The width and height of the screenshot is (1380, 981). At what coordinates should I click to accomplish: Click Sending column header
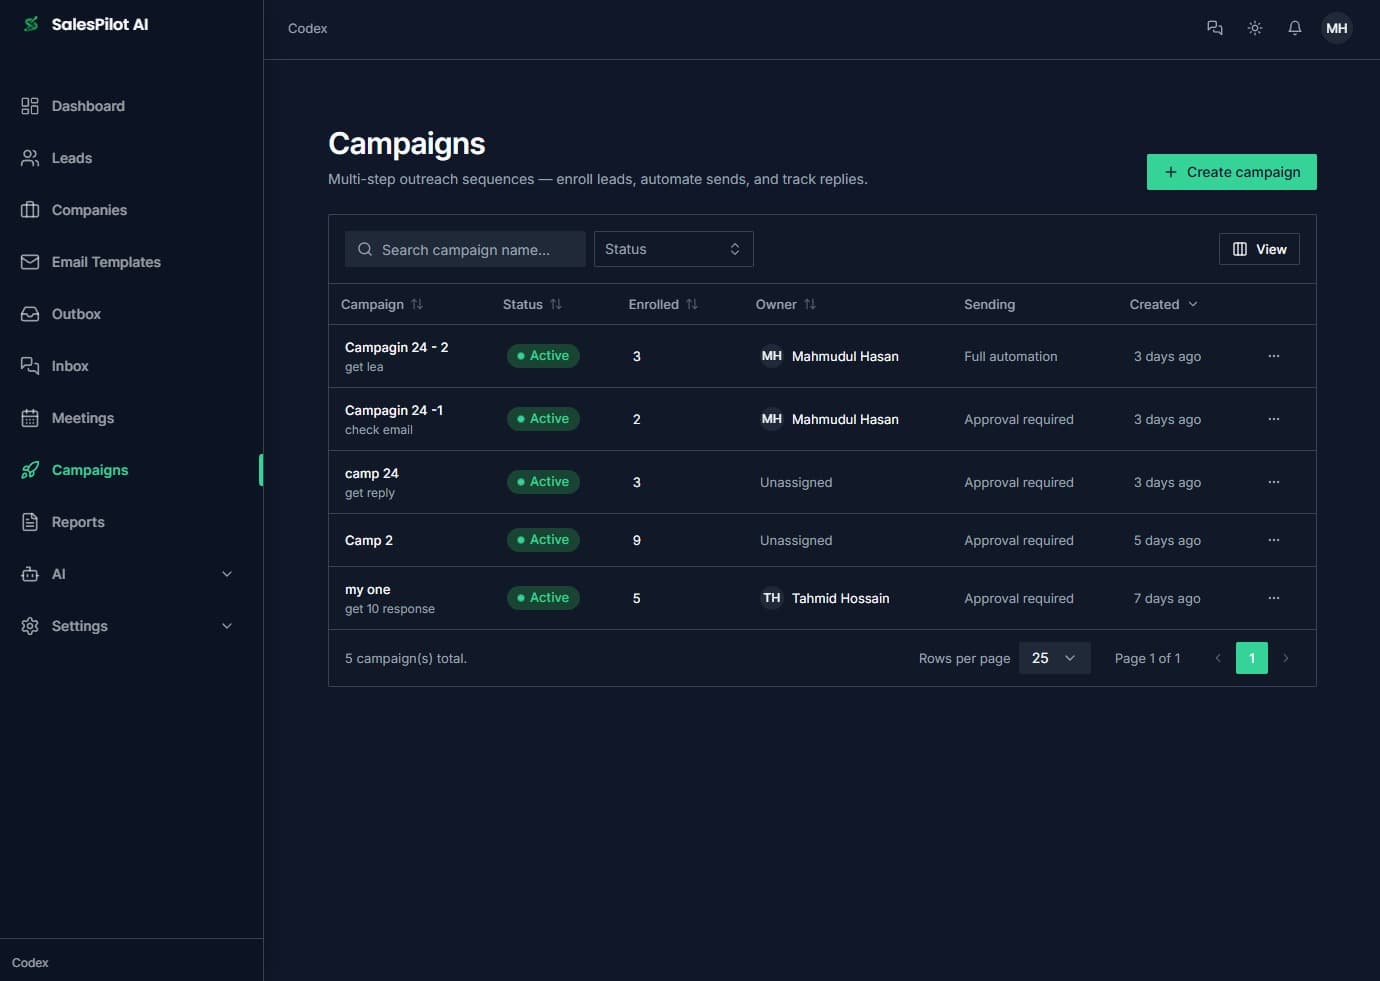(989, 304)
